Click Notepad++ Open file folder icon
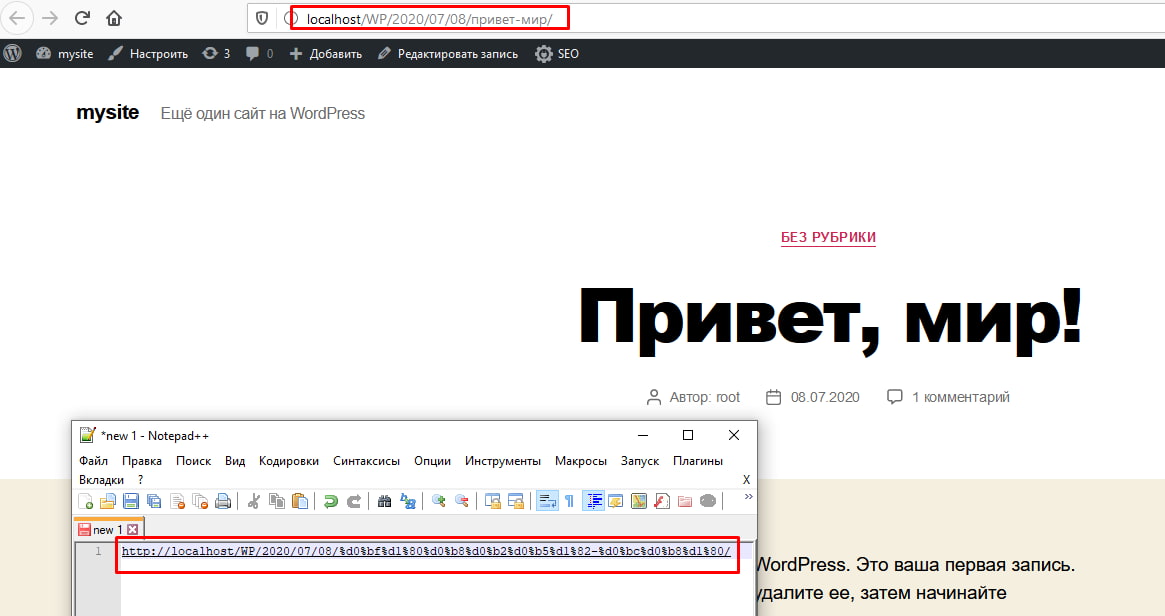The image size is (1165, 616). [x=108, y=502]
